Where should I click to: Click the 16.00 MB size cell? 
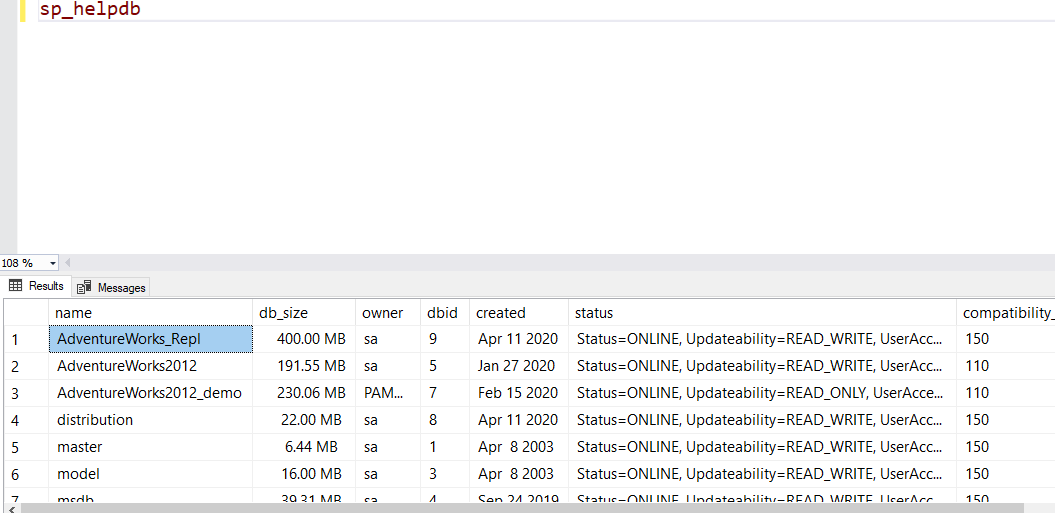(x=304, y=474)
